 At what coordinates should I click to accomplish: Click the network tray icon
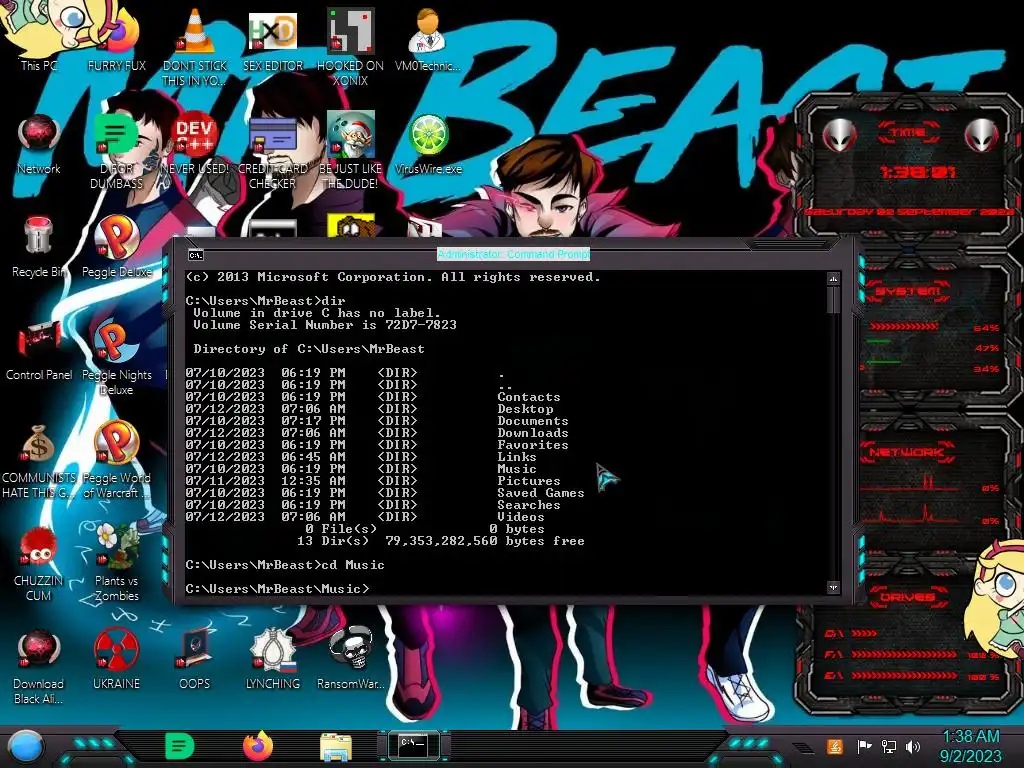[x=889, y=746]
